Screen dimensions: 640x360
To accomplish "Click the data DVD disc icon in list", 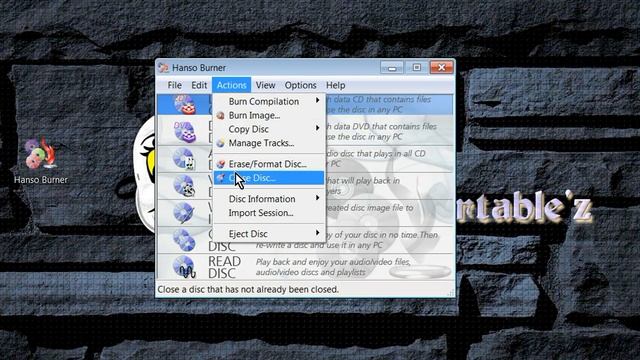I will point(185,132).
